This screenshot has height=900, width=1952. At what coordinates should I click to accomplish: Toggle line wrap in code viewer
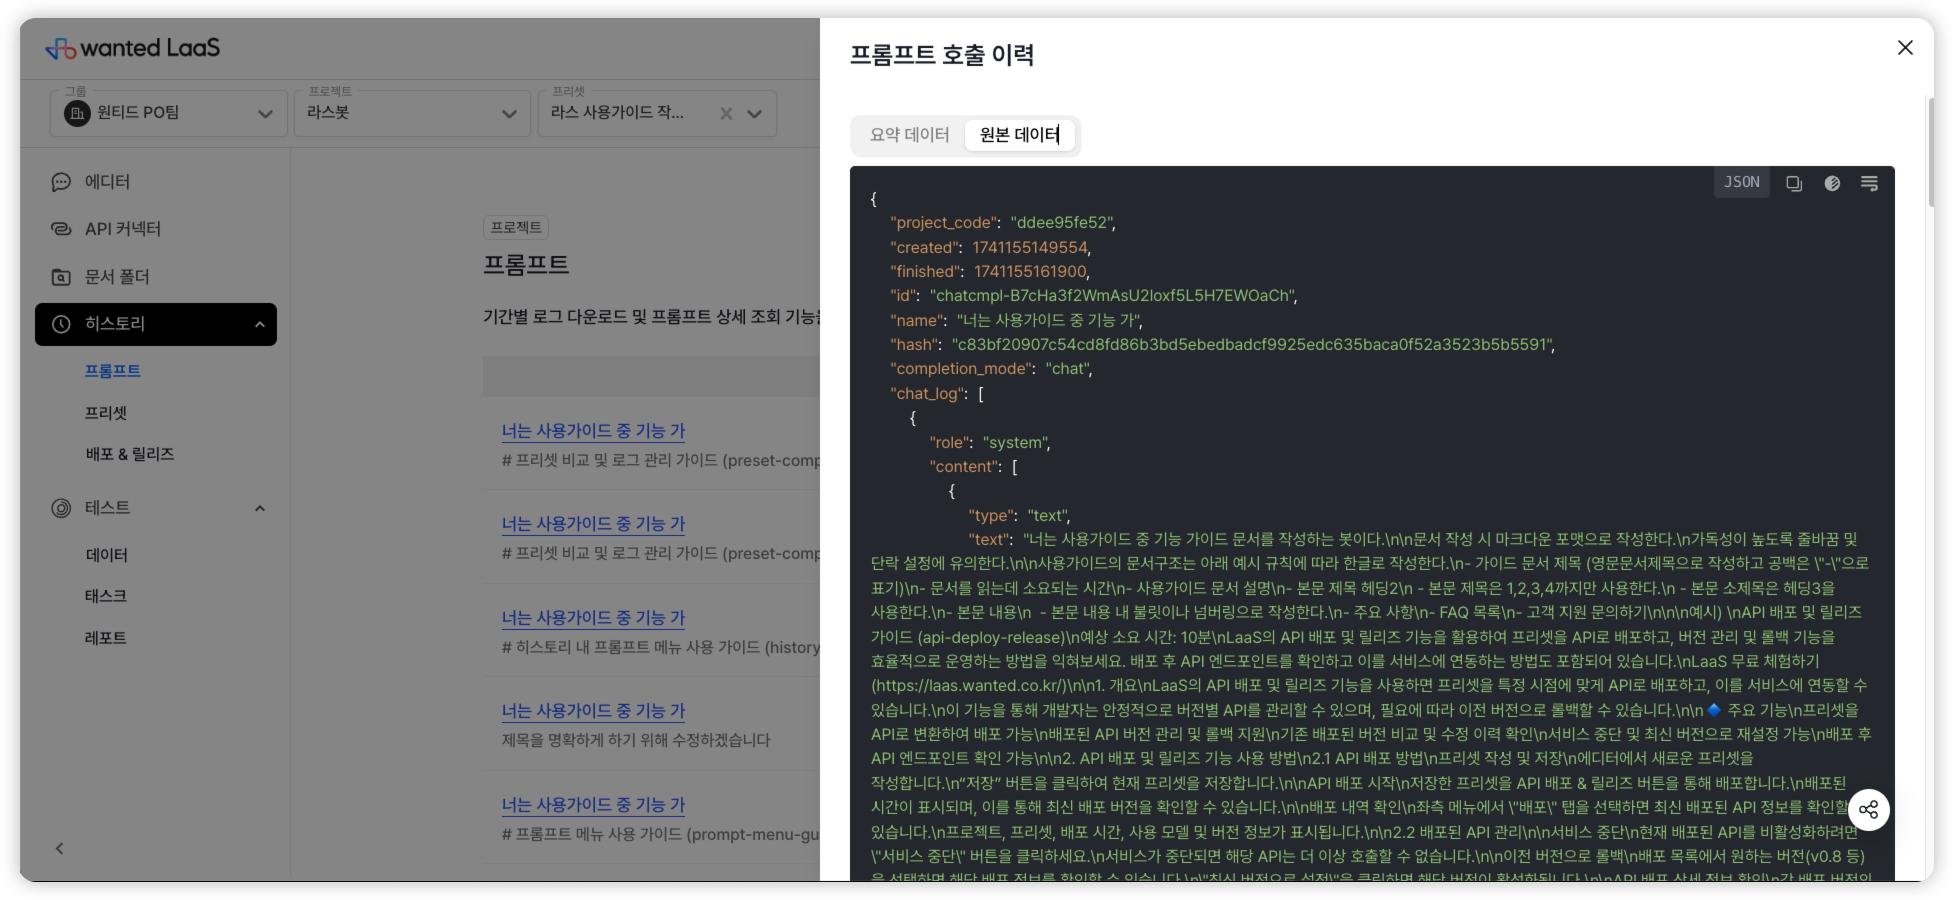(x=1869, y=183)
